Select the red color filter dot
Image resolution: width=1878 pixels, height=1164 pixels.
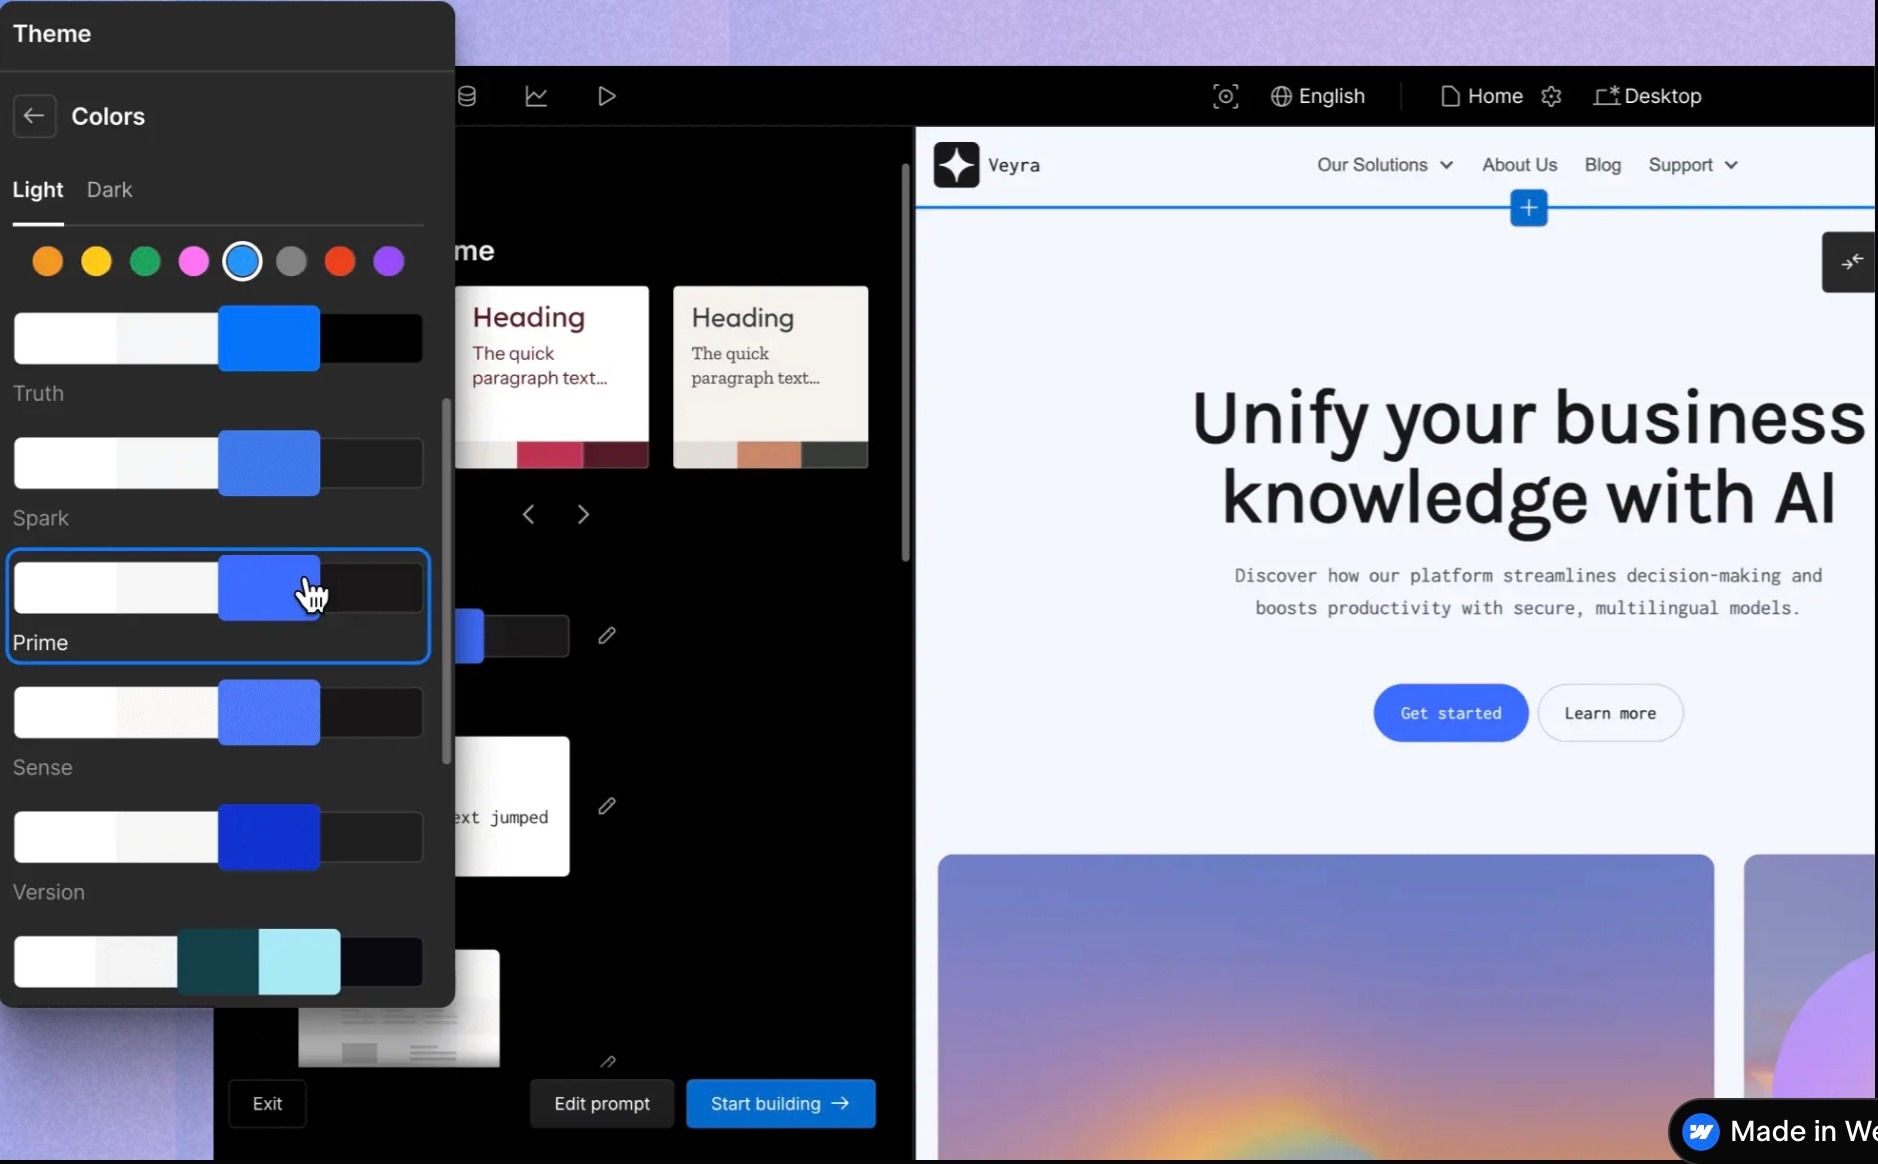coord(340,261)
